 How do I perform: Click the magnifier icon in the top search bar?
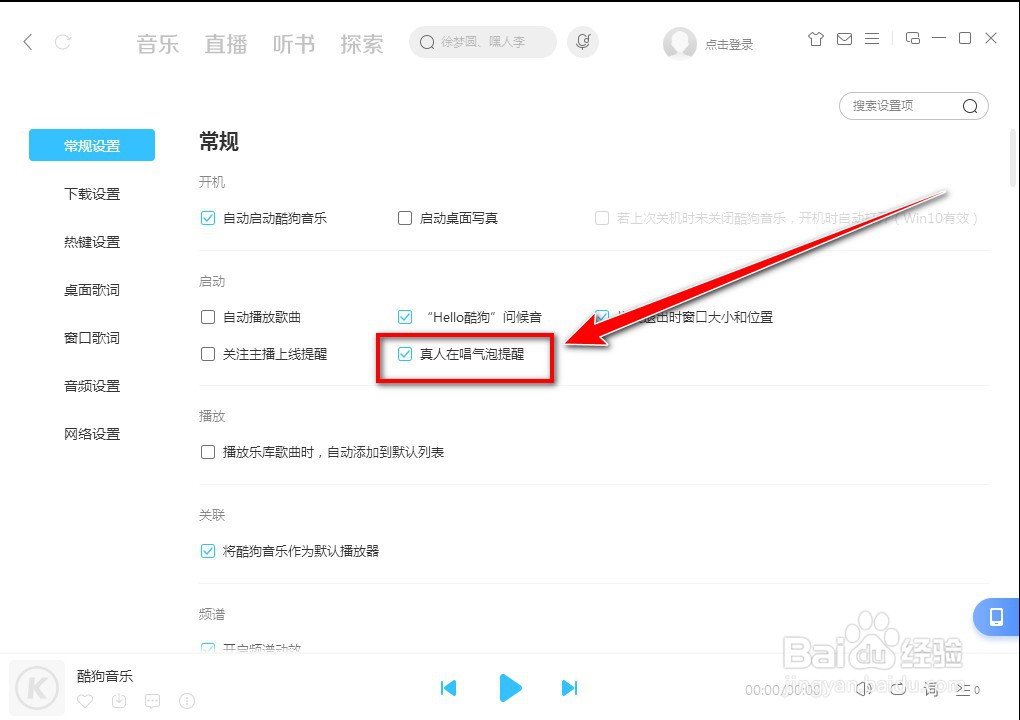click(x=427, y=42)
